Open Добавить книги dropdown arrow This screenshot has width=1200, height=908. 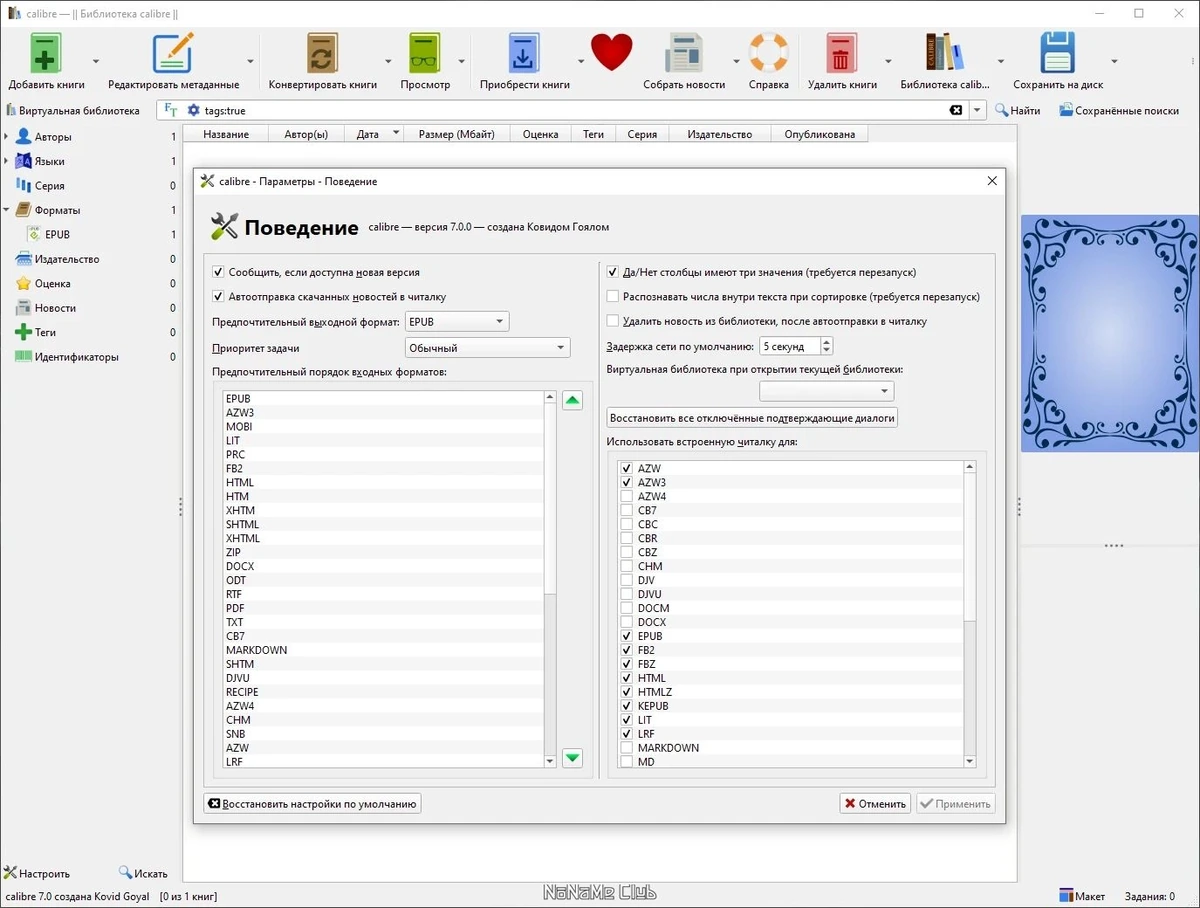coord(96,60)
